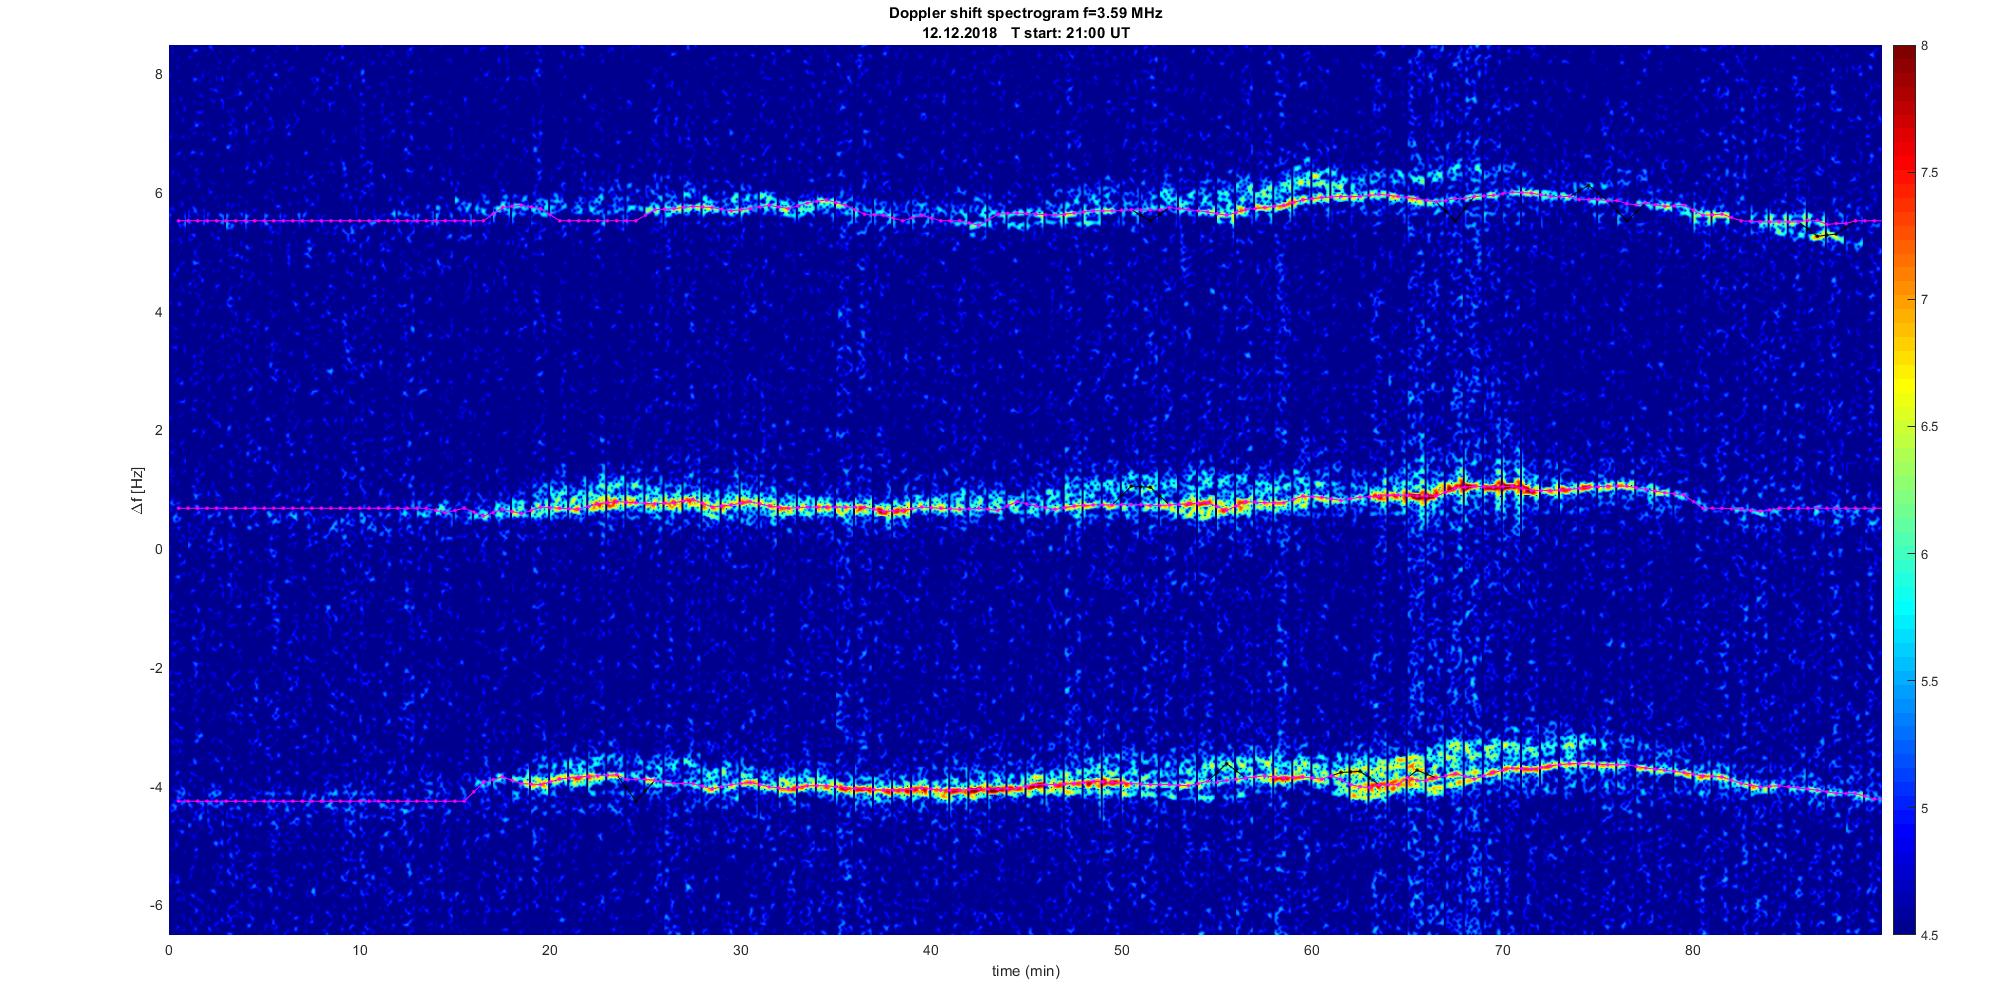Click y-axis tick label -2
Screen dimensions: 2000x1003
tap(156, 668)
